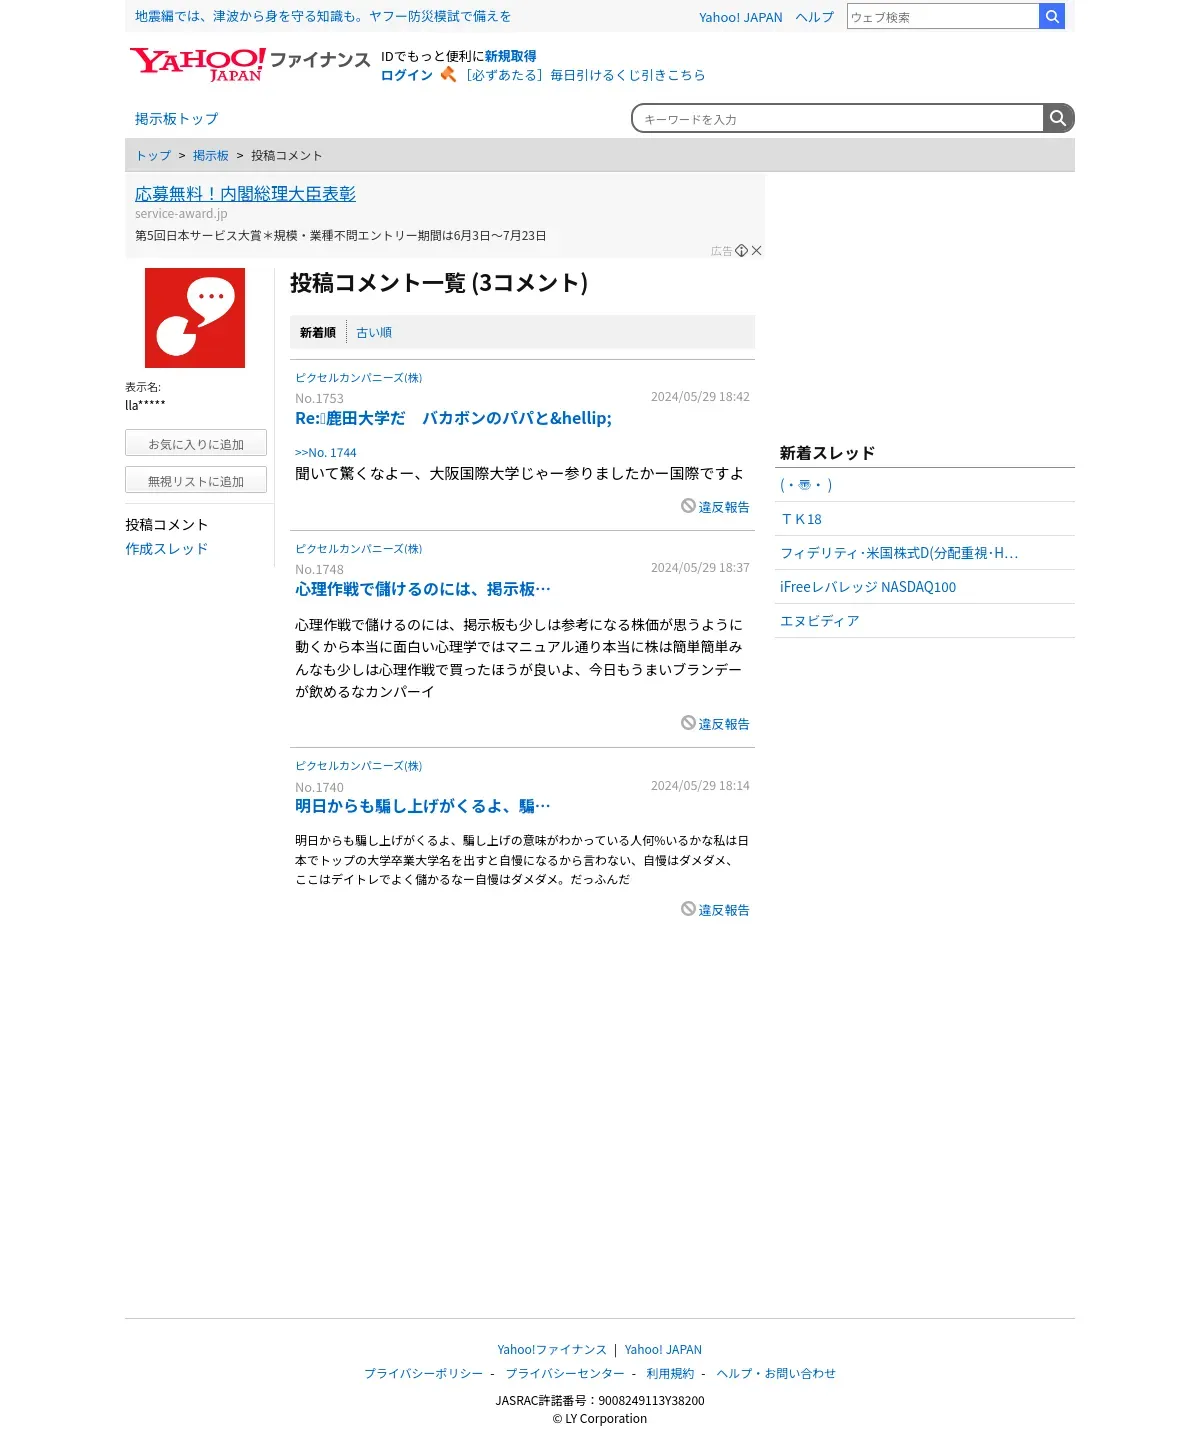Switch to 古い順 sort order
The width and height of the screenshot is (1200, 1451).
point(374,333)
